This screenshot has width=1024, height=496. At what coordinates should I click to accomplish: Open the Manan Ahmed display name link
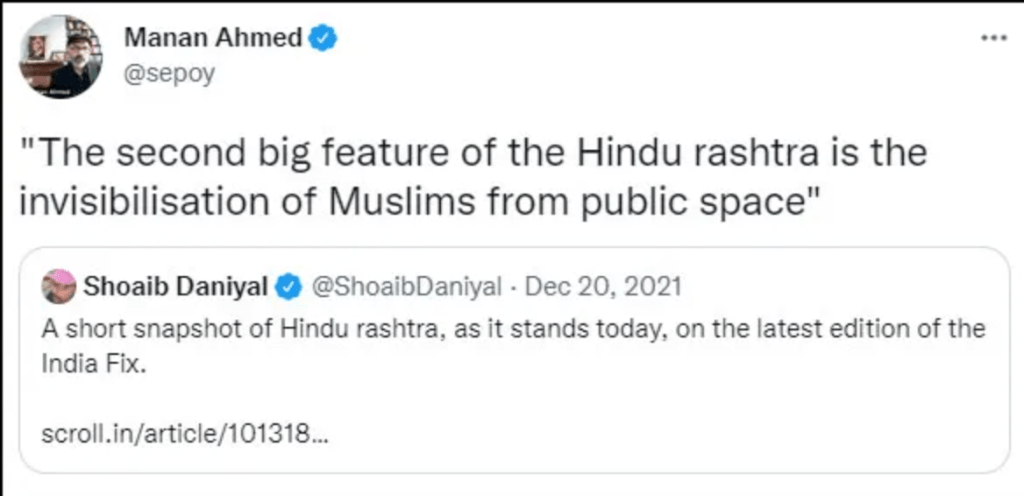[213, 39]
